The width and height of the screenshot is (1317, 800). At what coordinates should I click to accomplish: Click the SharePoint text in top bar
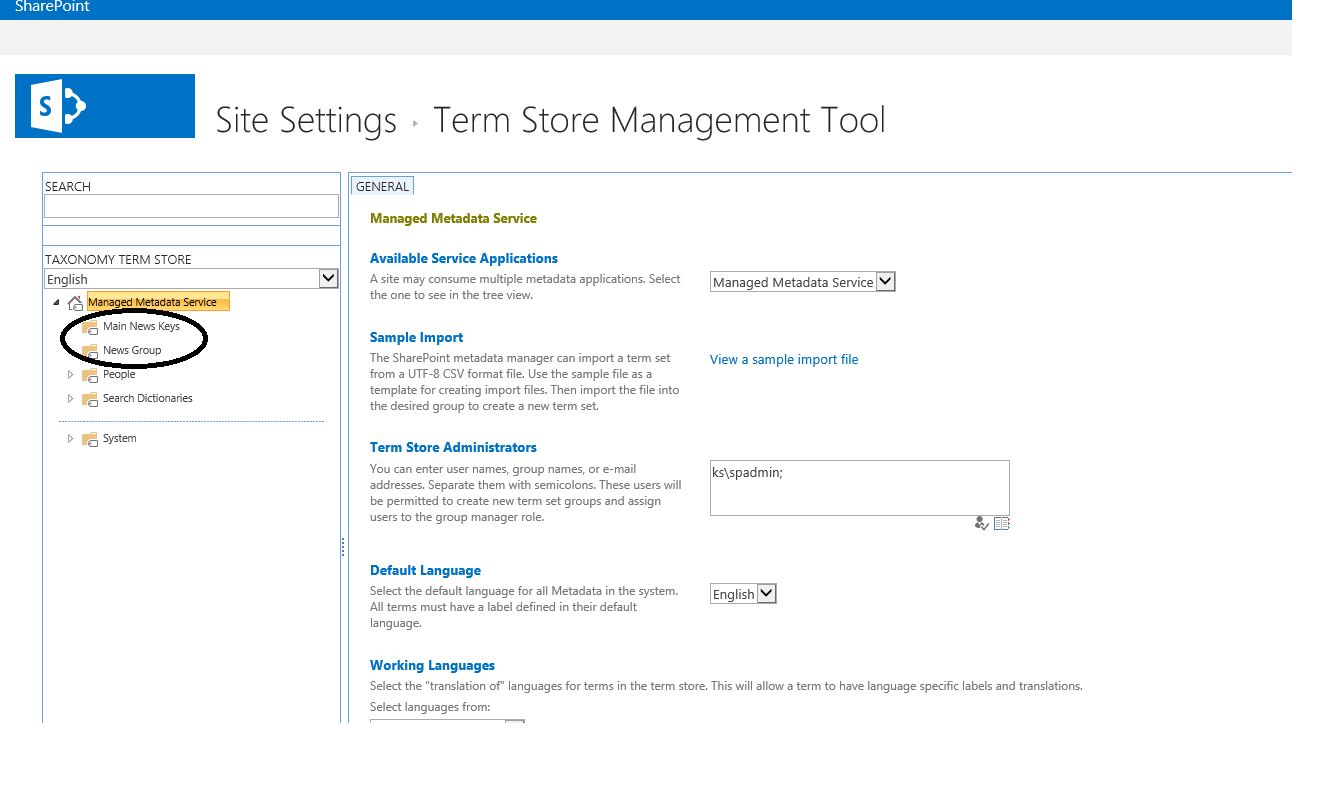click(52, 7)
